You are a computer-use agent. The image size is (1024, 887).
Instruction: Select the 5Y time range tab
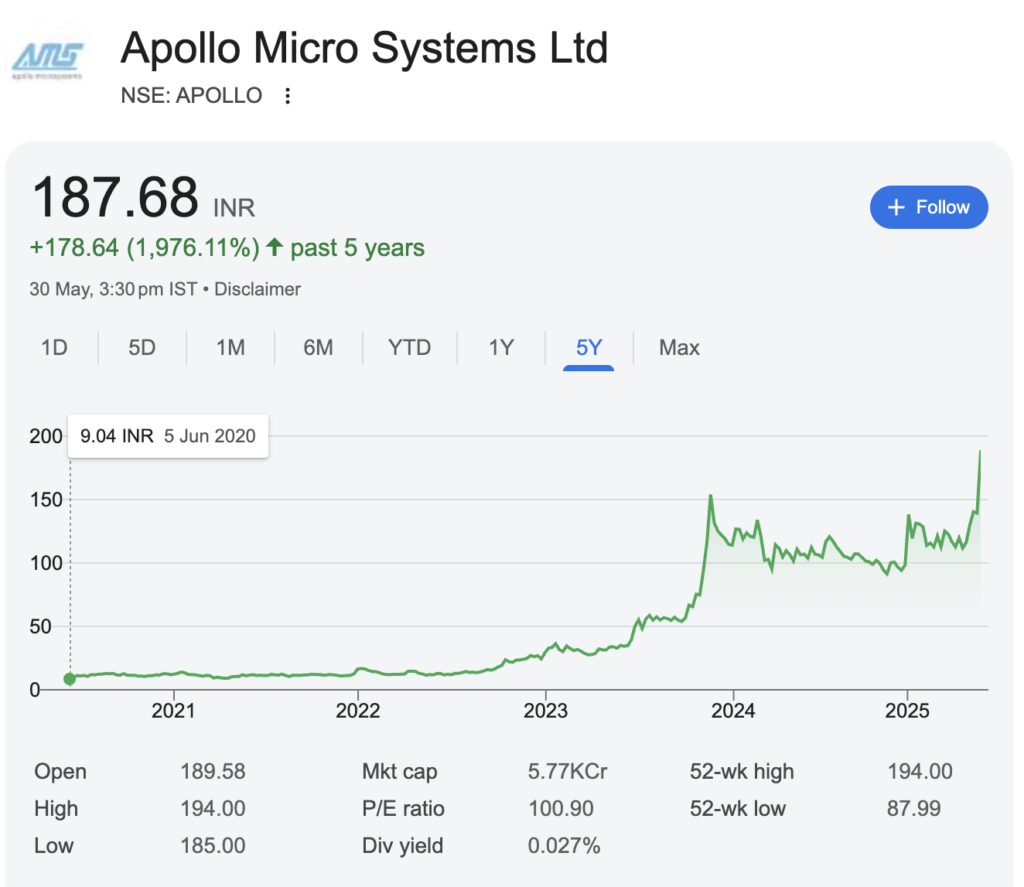[588, 347]
